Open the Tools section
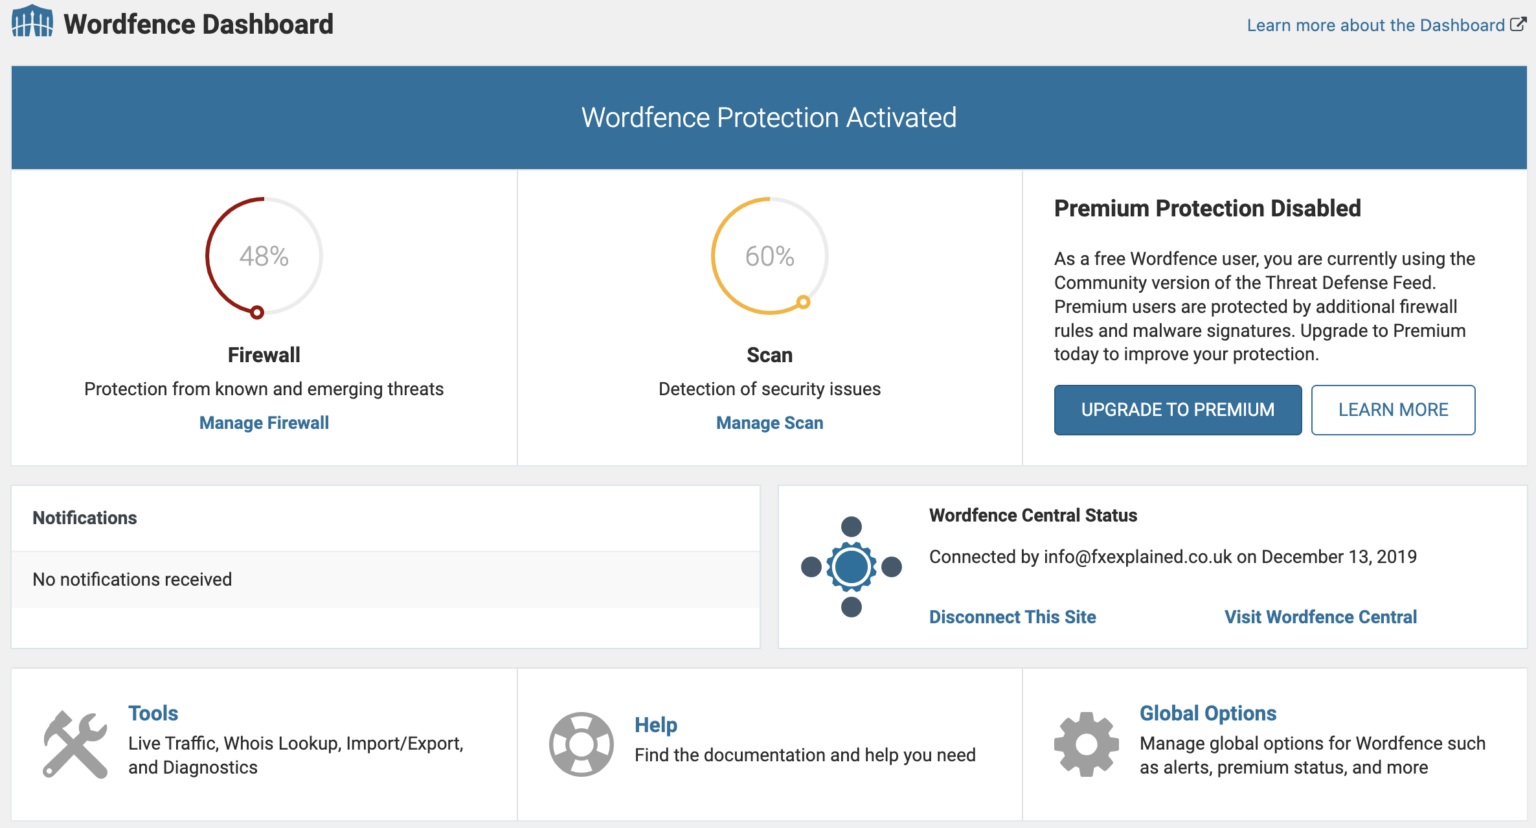Image resolution: width=1536 pixels, height=828 pixels. 152,713
